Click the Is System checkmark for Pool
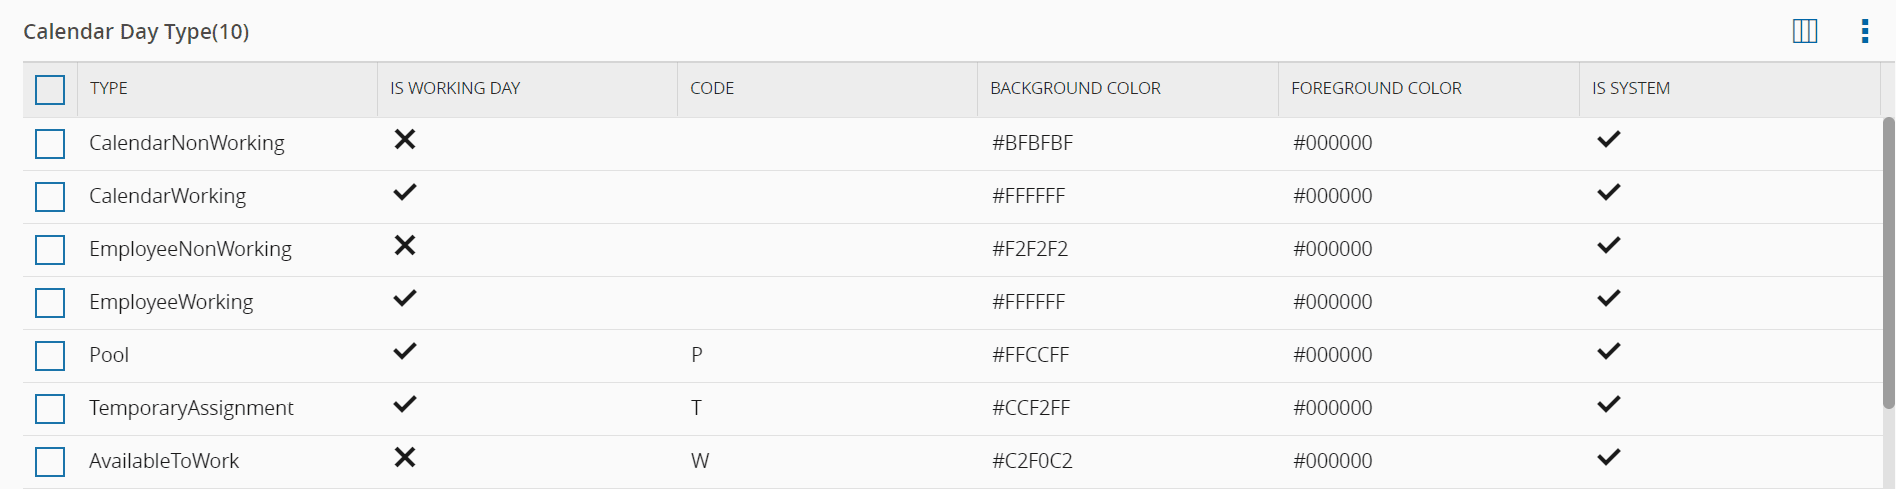This screenshot has height=489, width=1896. click(1608, 352)
